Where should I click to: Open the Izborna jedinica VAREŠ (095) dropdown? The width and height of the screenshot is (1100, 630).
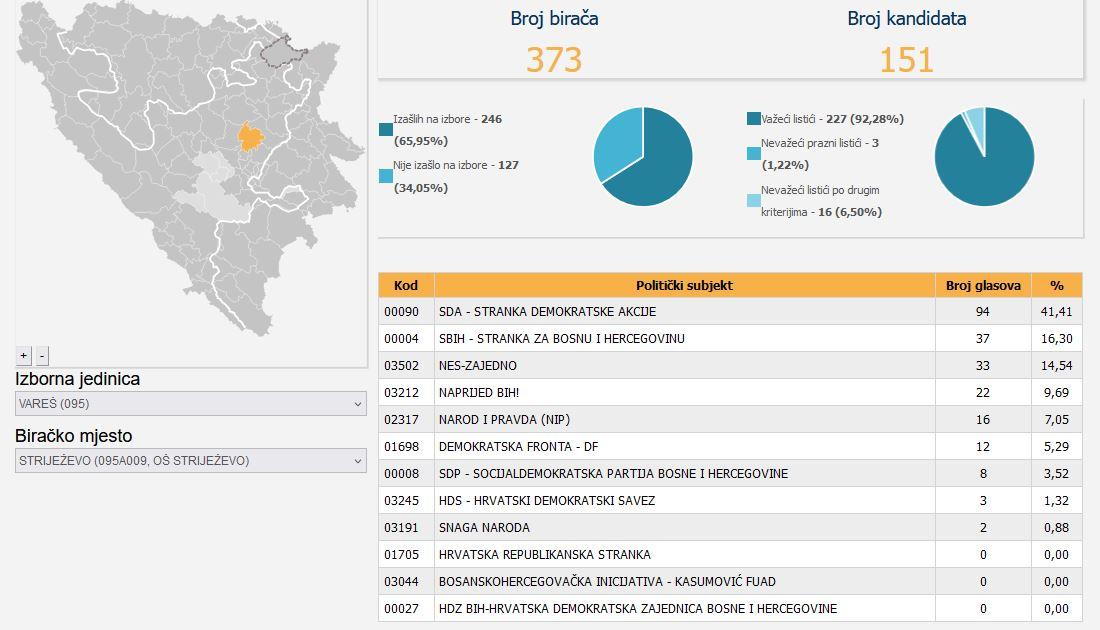tap(191, 403)
